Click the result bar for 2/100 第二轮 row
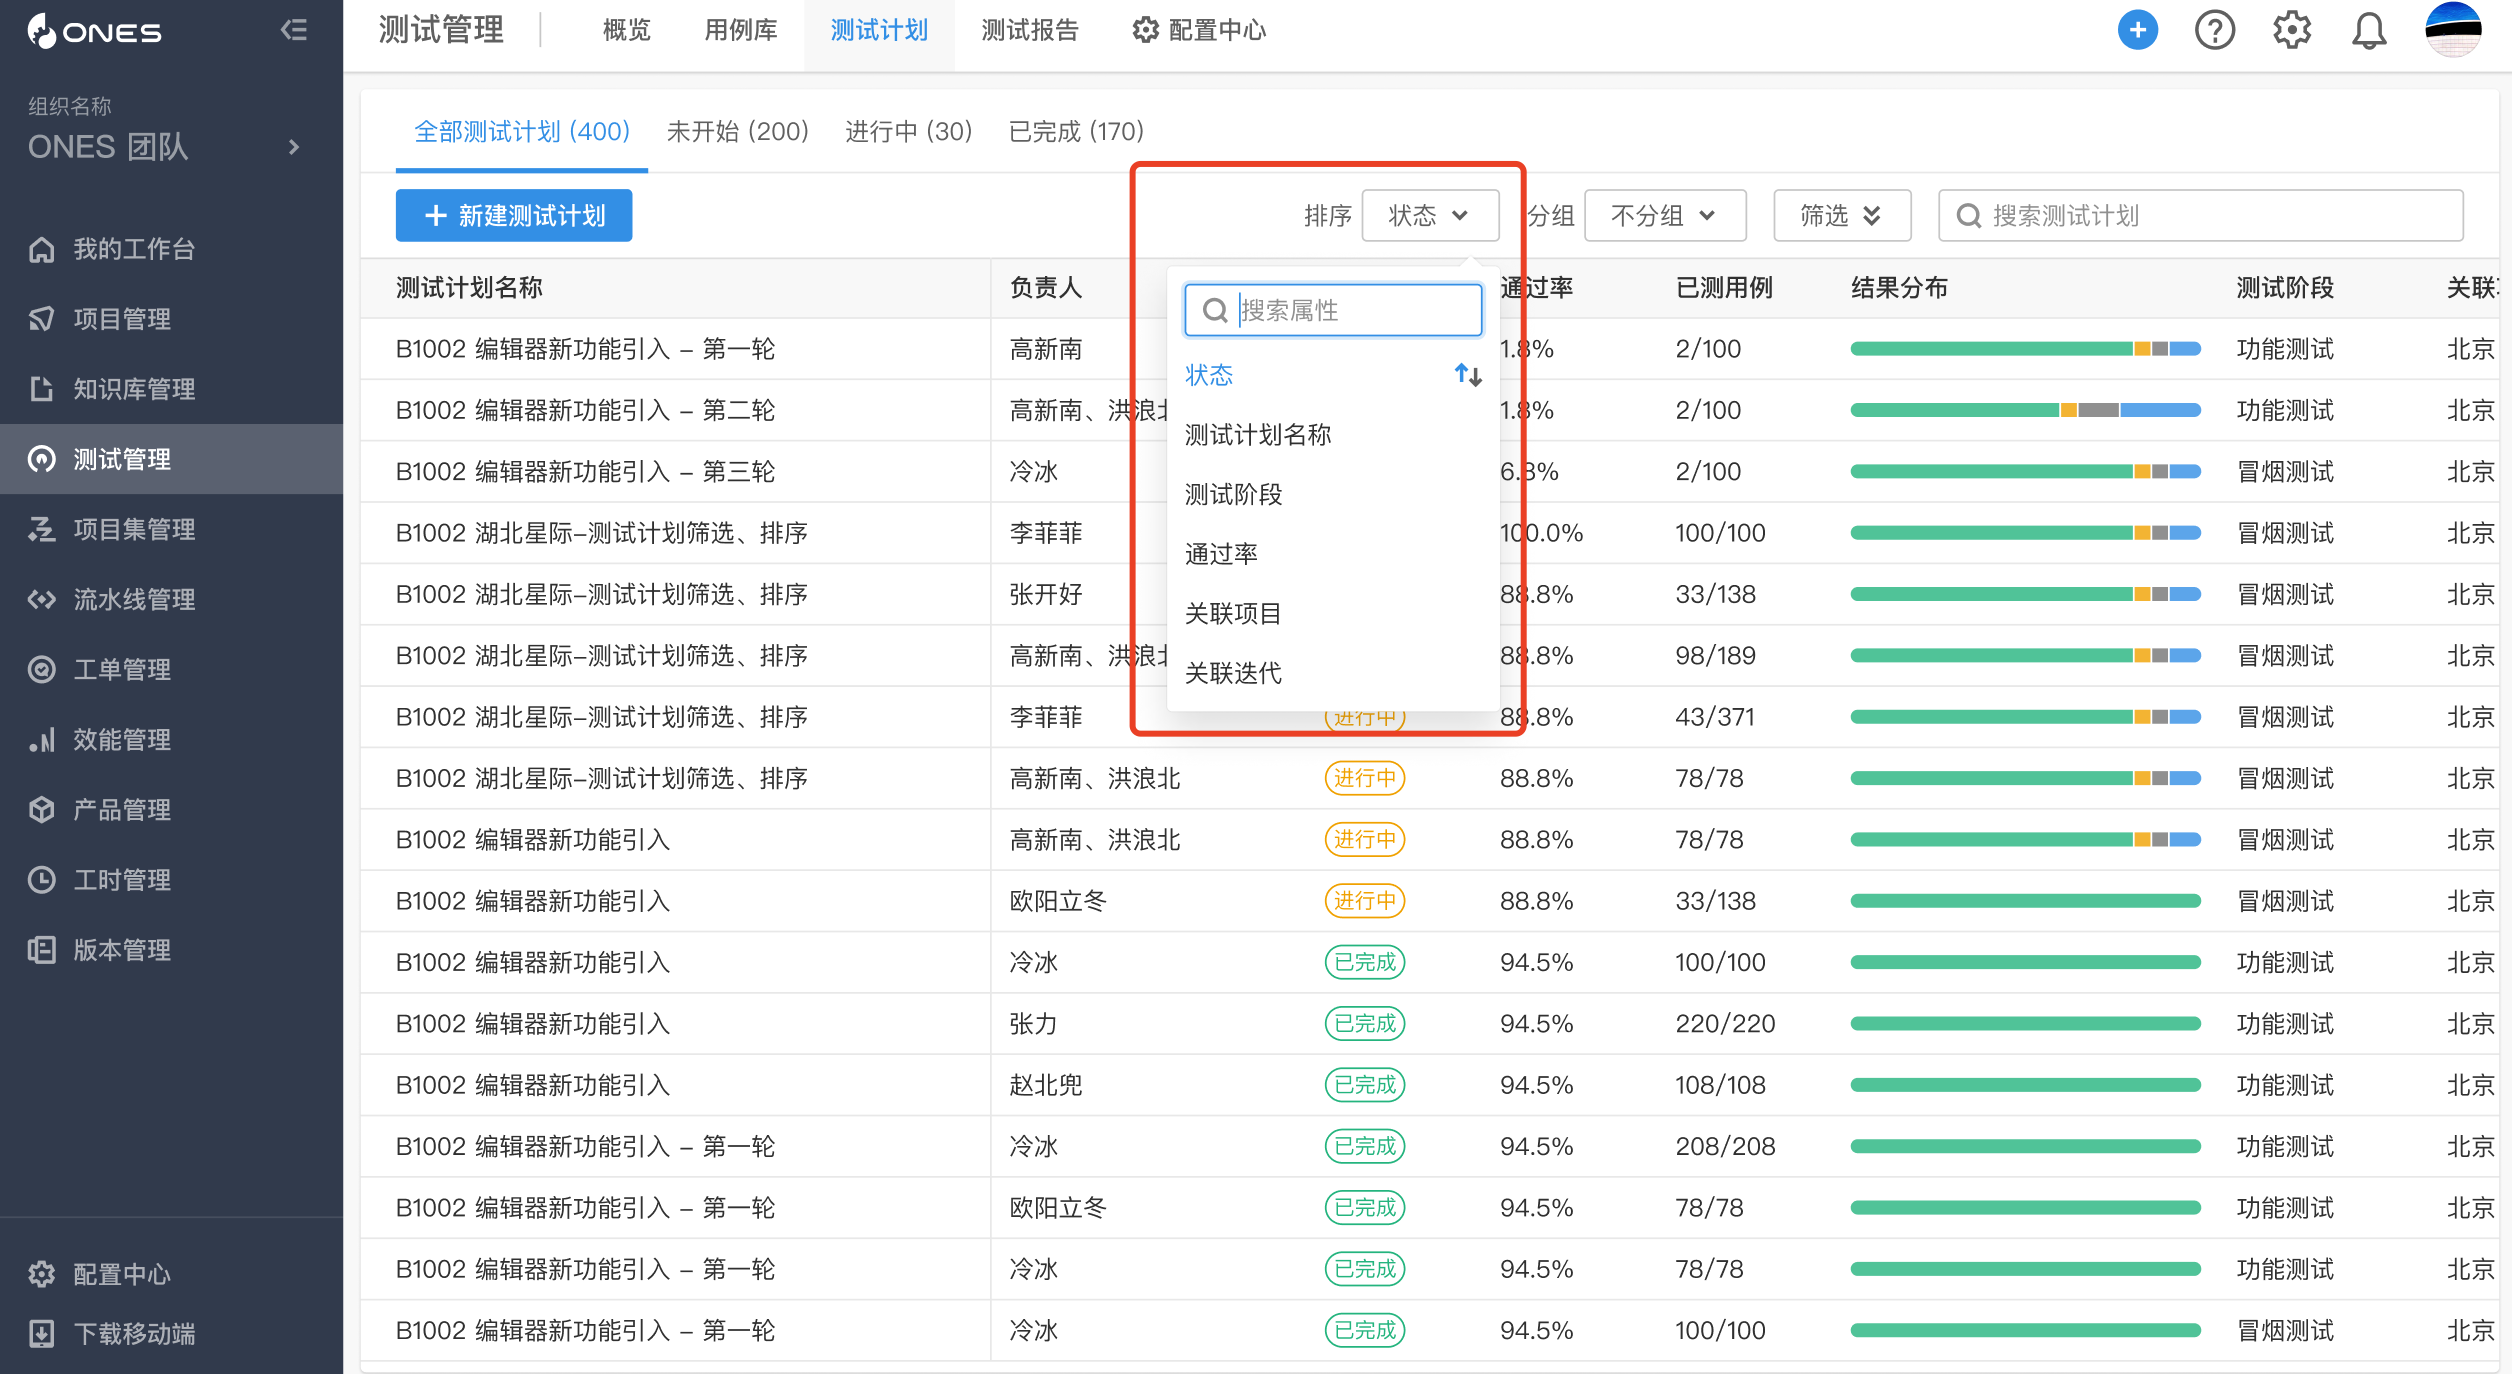The image size is (2512, 1374). point(2025,410)
